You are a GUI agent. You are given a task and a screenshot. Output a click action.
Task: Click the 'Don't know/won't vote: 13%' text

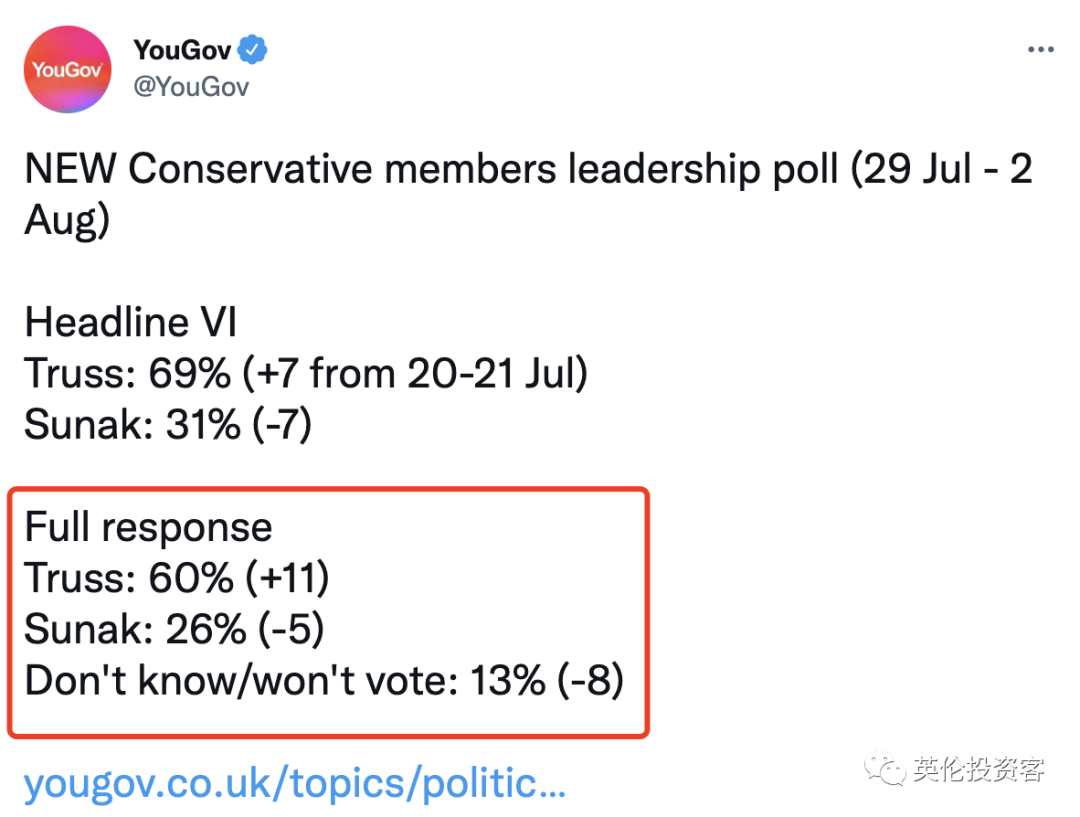[x=285, y=681]
